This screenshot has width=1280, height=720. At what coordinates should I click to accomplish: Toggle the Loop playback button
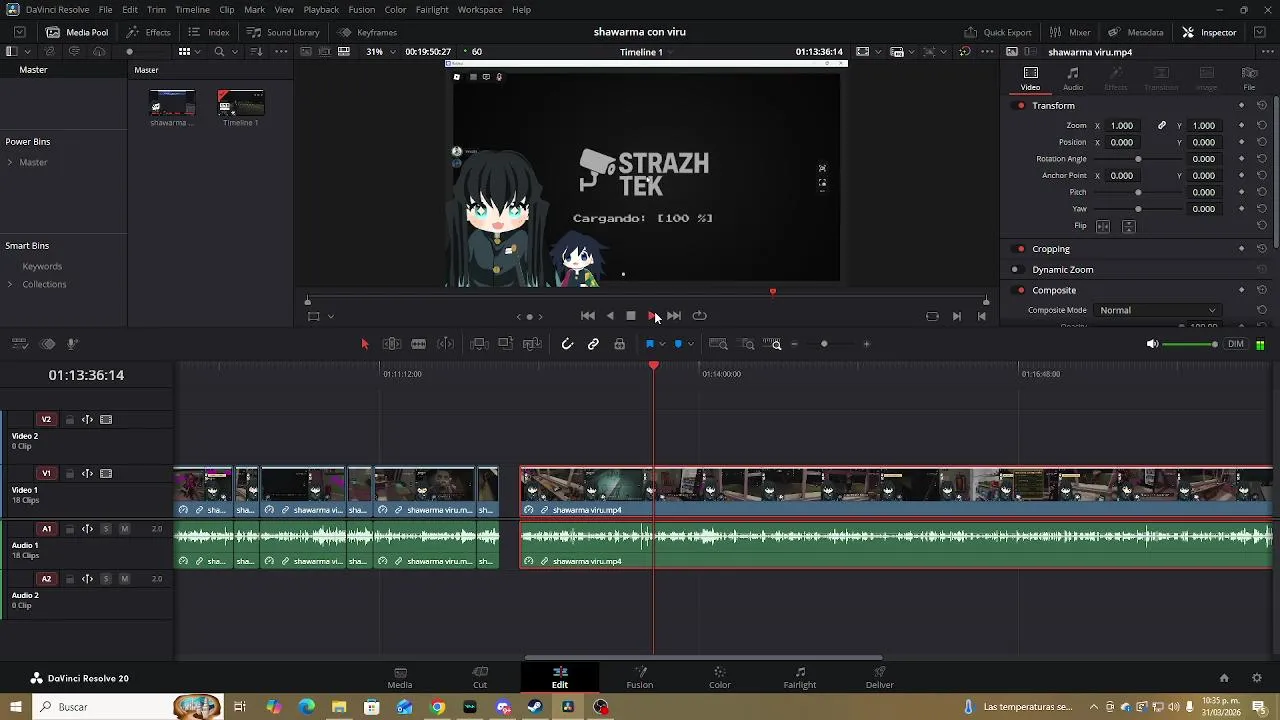click(700, 316)
